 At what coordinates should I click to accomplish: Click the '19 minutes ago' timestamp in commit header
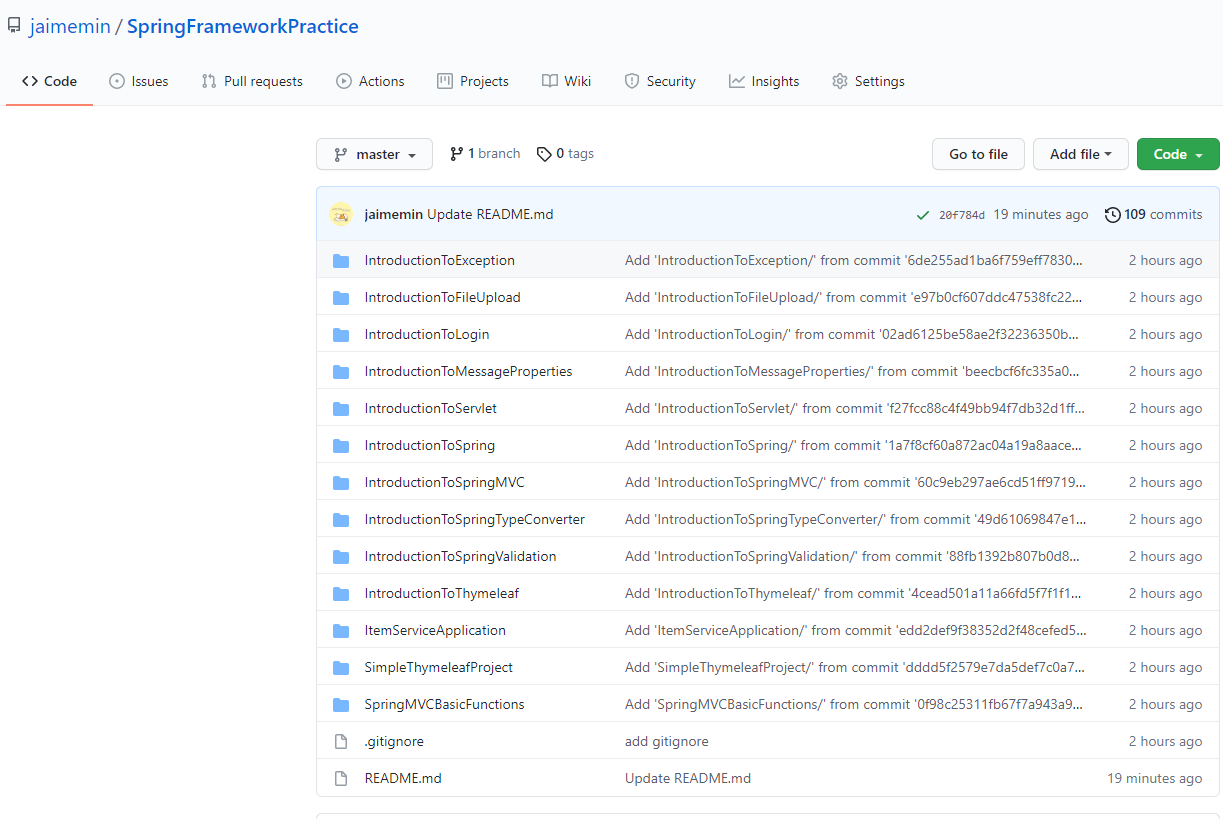[1041, 215]
